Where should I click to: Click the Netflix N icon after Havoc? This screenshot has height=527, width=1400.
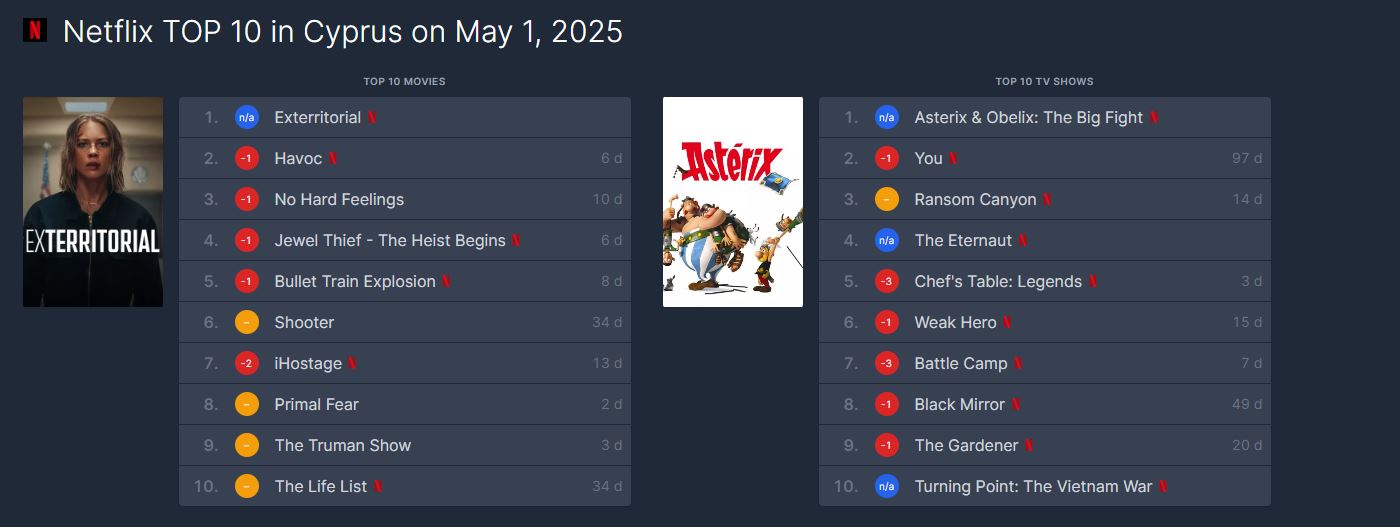[333, 158]
